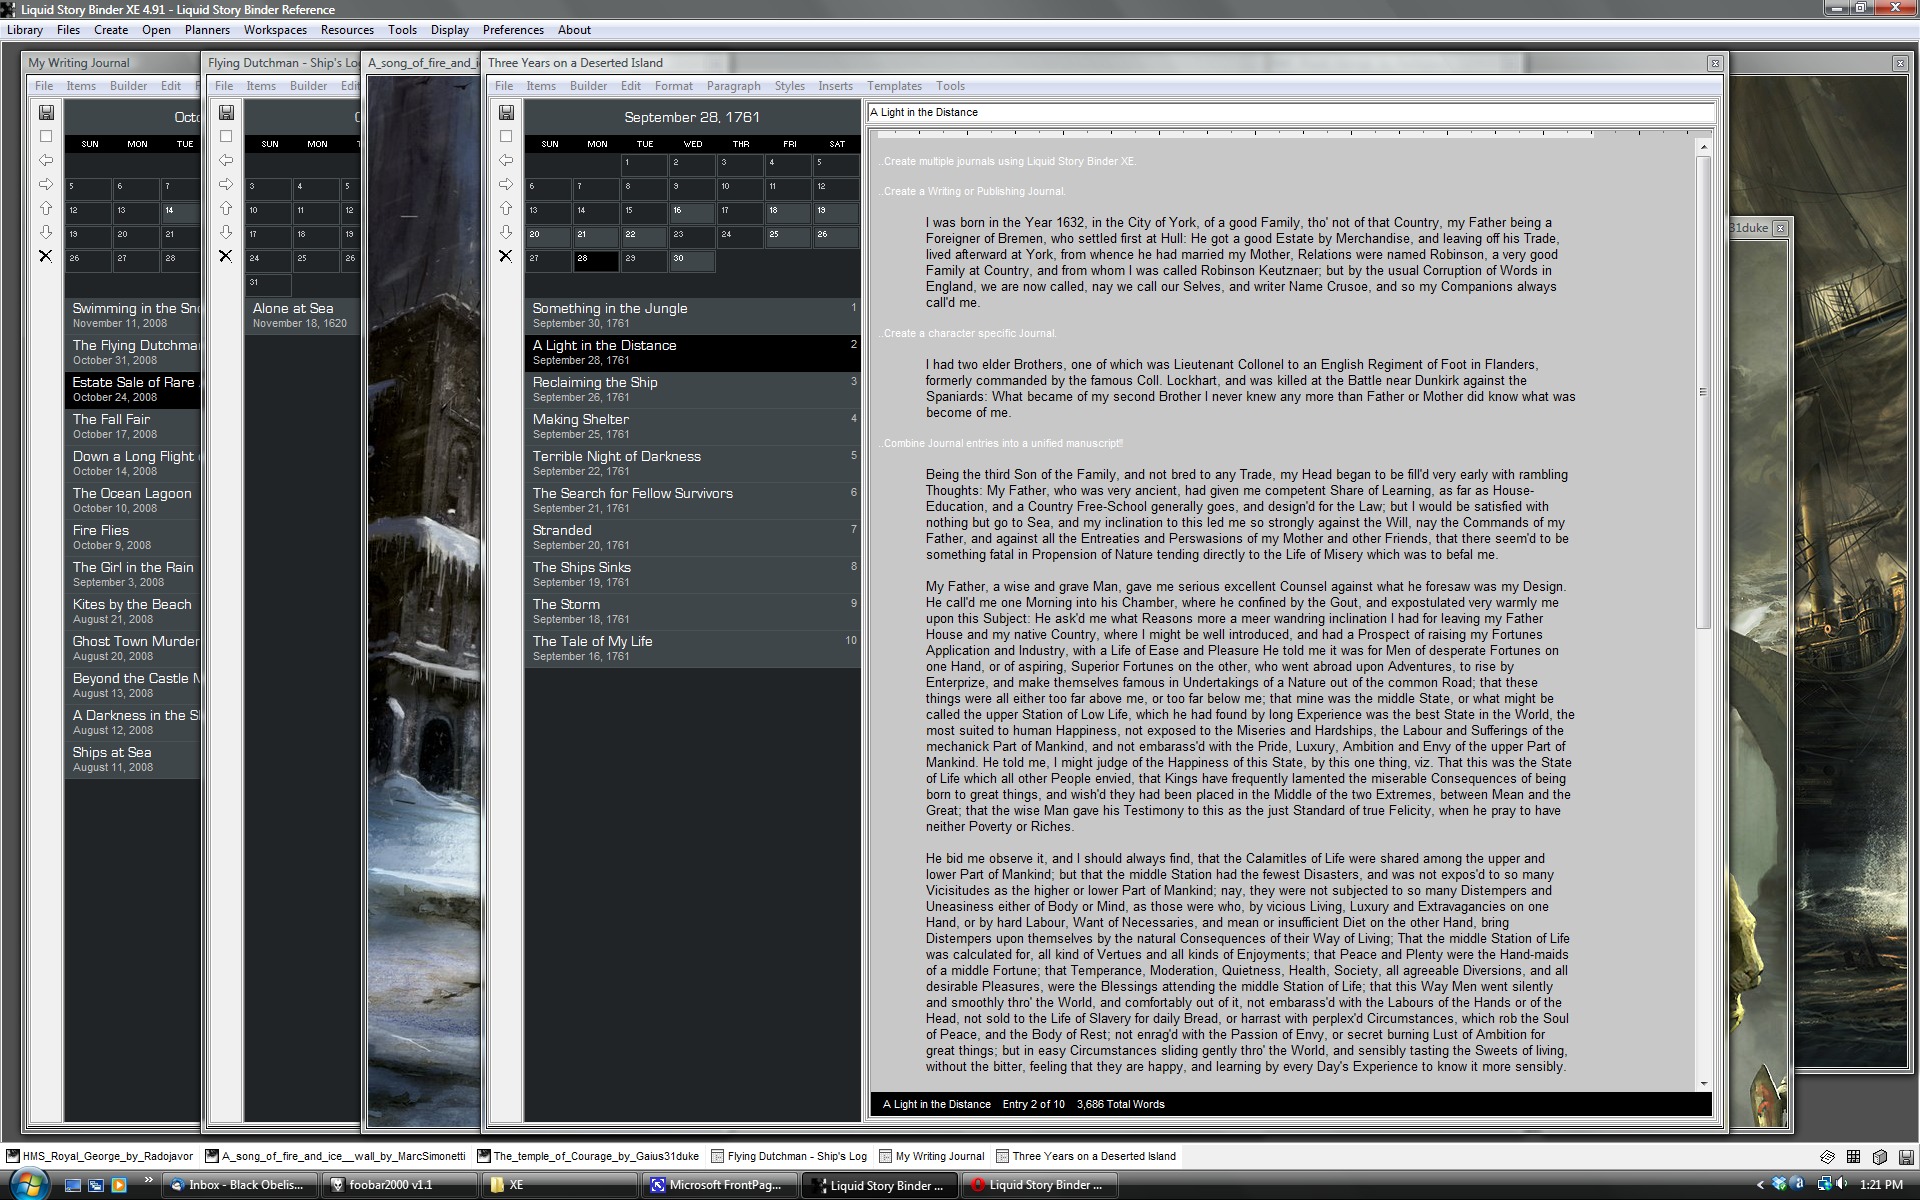Click the X delete icon in the Deserted Island sidebar
Screen dimensions: 1920x1200
click(x=506, y=256)
